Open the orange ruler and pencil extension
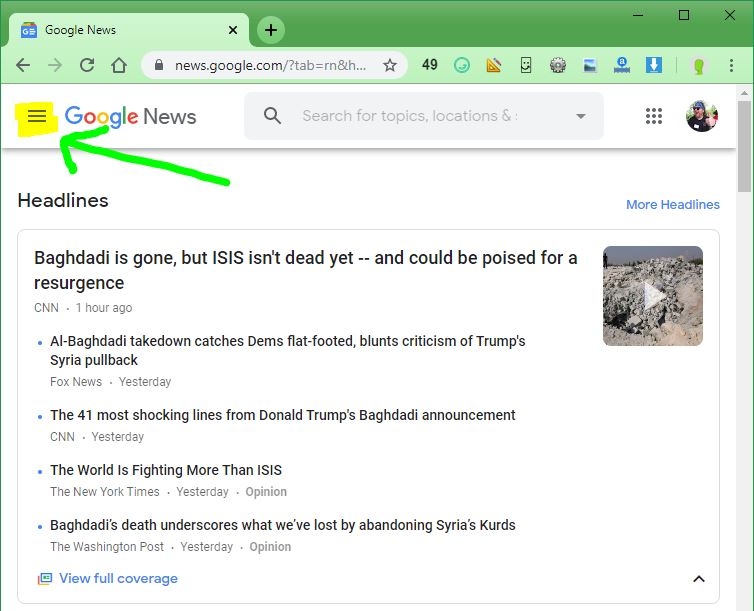Viewport: 754px width, 611px height. pyautogui.click(x=494, y=65)
